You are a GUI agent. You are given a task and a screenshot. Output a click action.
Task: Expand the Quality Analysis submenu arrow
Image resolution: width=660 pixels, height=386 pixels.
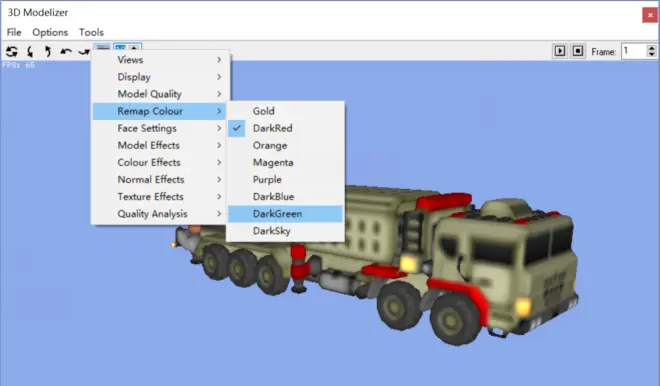coord(219,214)
